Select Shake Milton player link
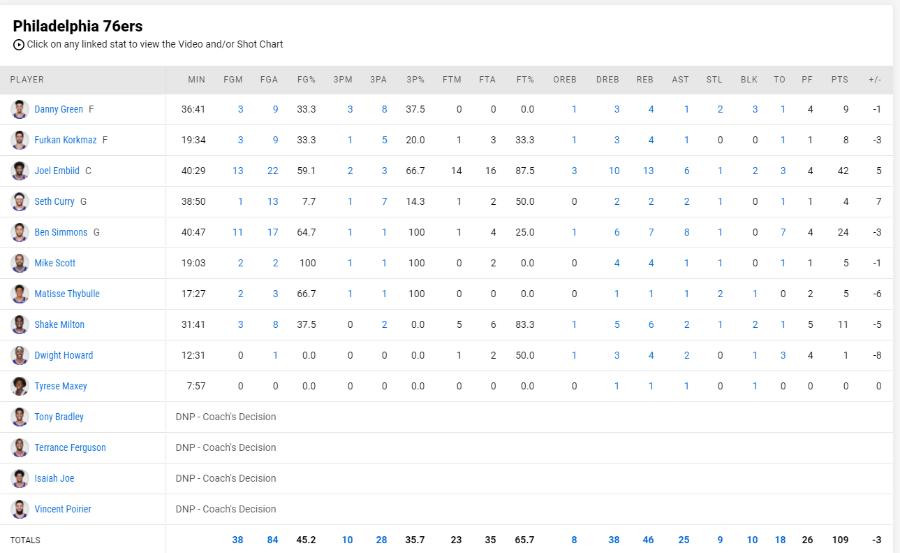This screenshot has width=900, height=553. click(59, 324)
